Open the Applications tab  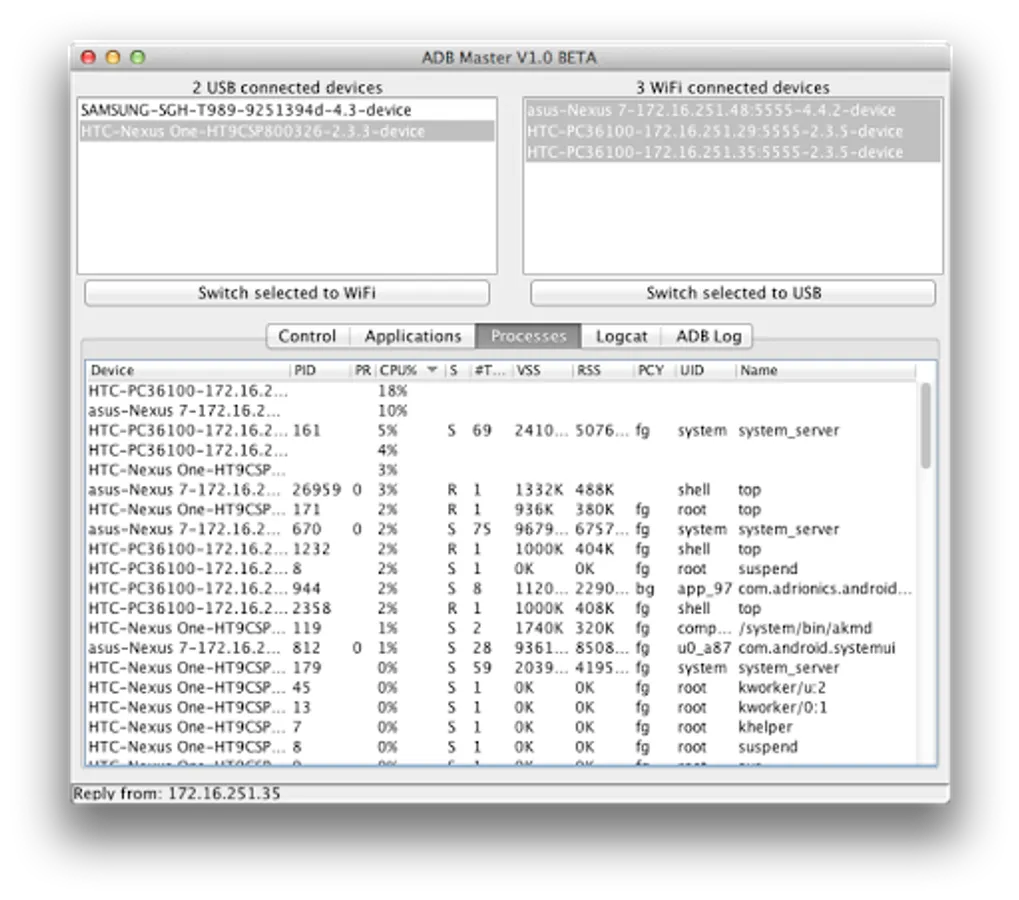click(x=413, y=336)
